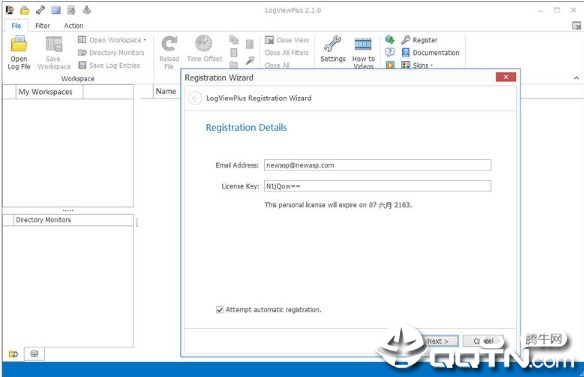
Task: Click the Email Address input field
Action: (378, 165)
